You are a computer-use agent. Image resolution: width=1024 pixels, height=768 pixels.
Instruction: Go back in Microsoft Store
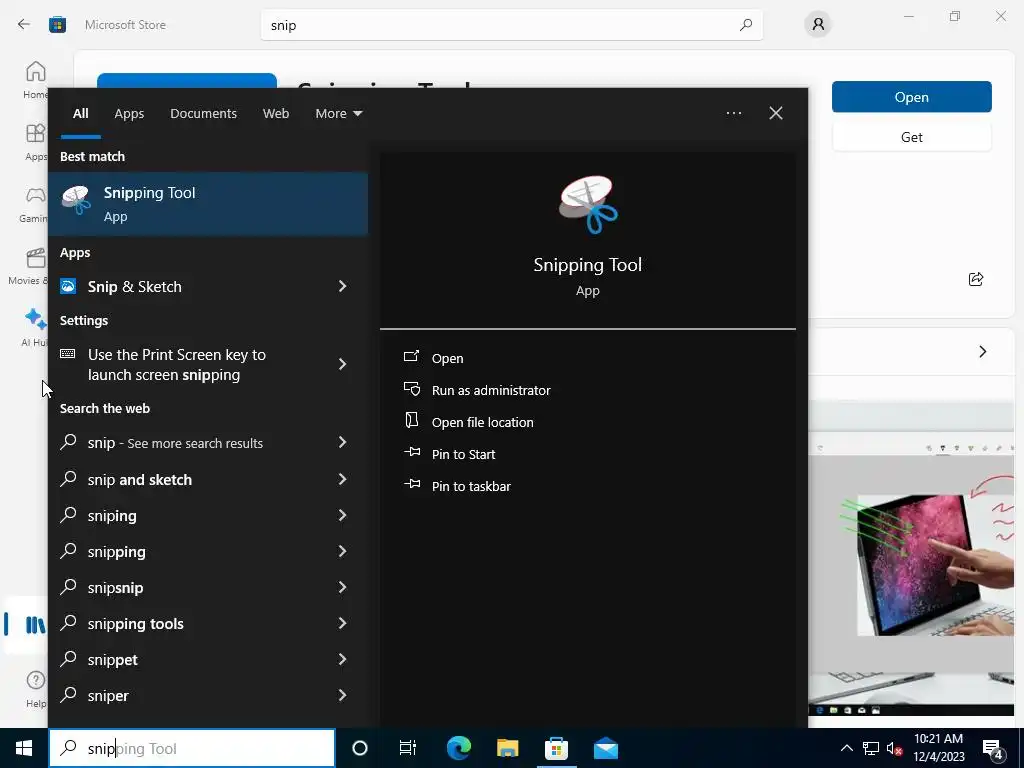24,25
